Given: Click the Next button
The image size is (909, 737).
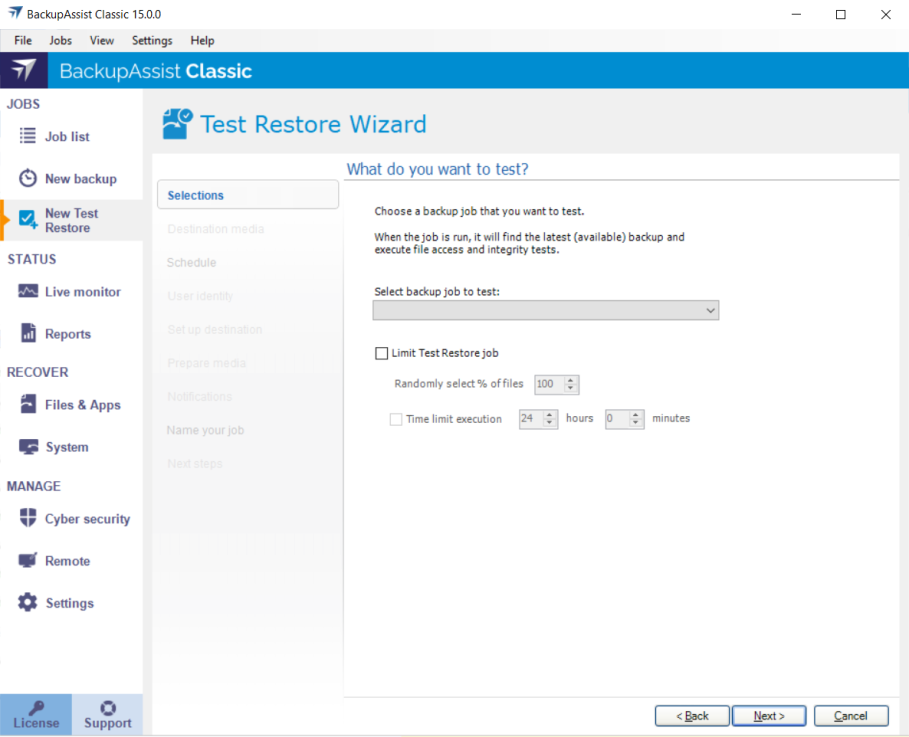Looking at the screenshot, I should [769, 716].
